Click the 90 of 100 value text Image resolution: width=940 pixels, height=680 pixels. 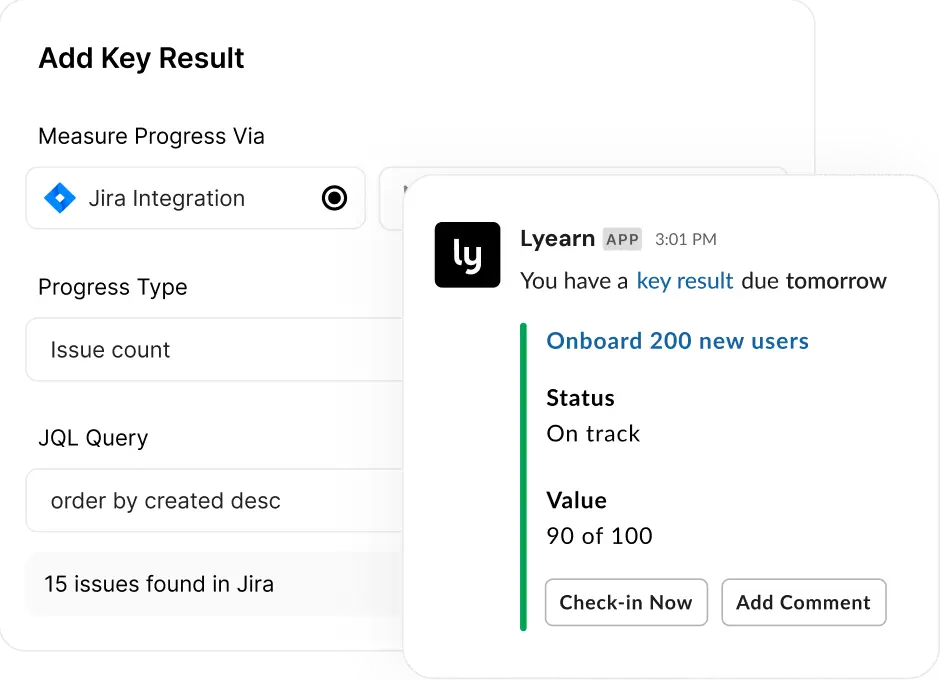[599, 535]
